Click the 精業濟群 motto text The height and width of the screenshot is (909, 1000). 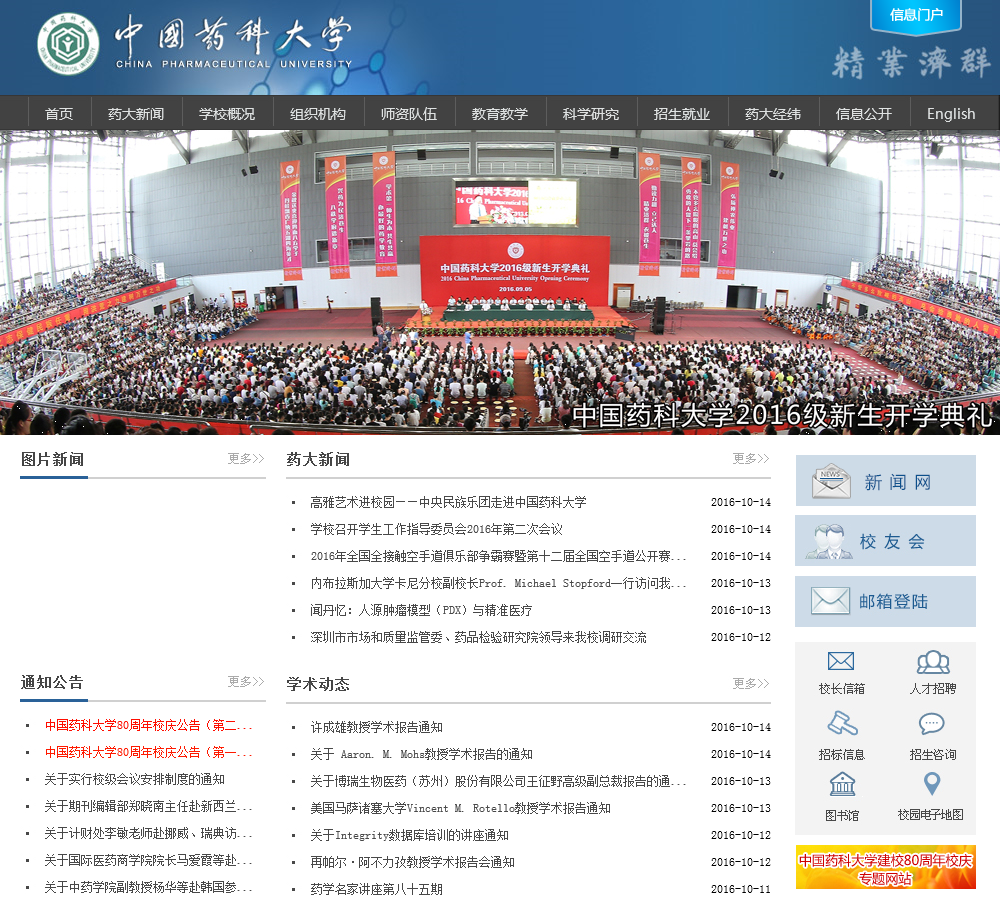tap(911, 63)
